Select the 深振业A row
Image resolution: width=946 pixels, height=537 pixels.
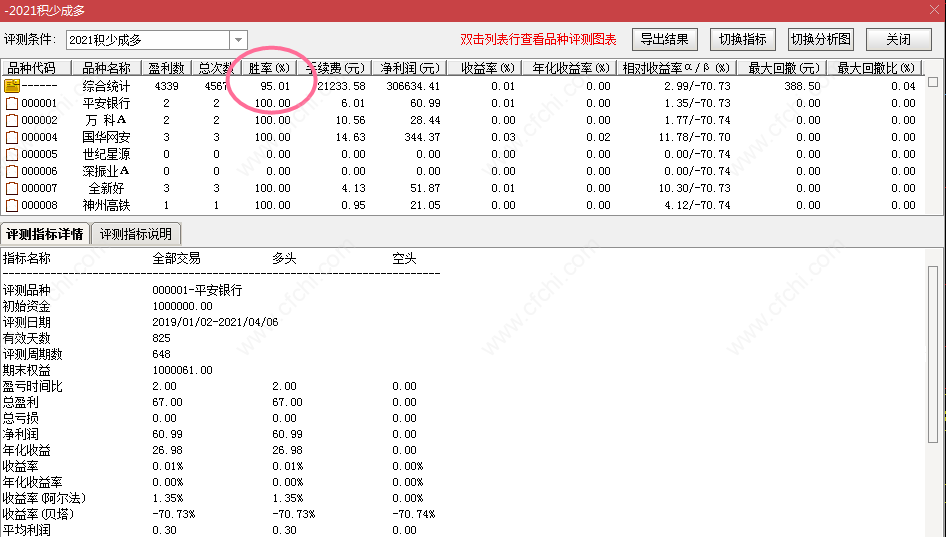[463, 171]
